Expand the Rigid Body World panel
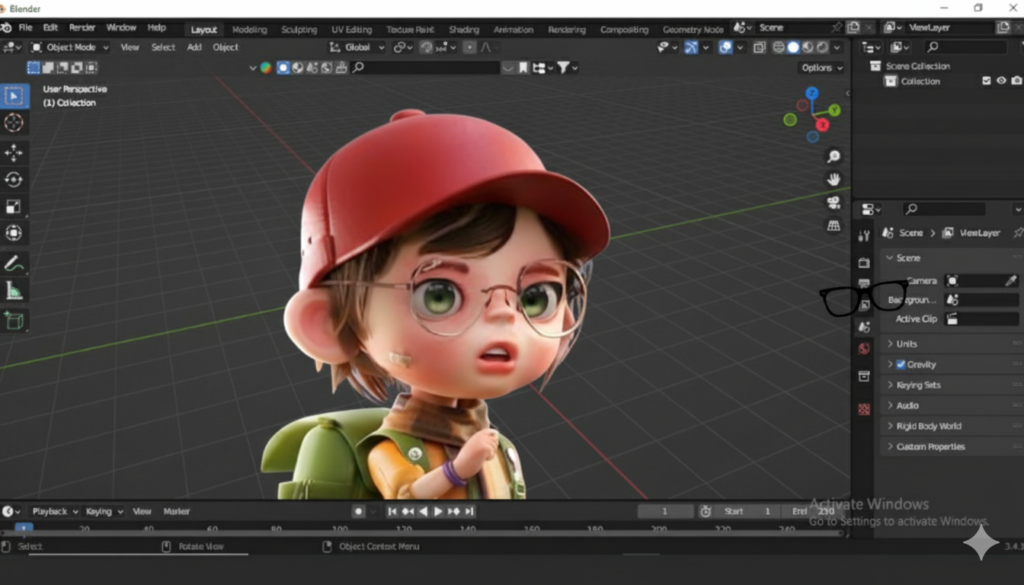1024x585 pixels. click(x=928, y=426)
